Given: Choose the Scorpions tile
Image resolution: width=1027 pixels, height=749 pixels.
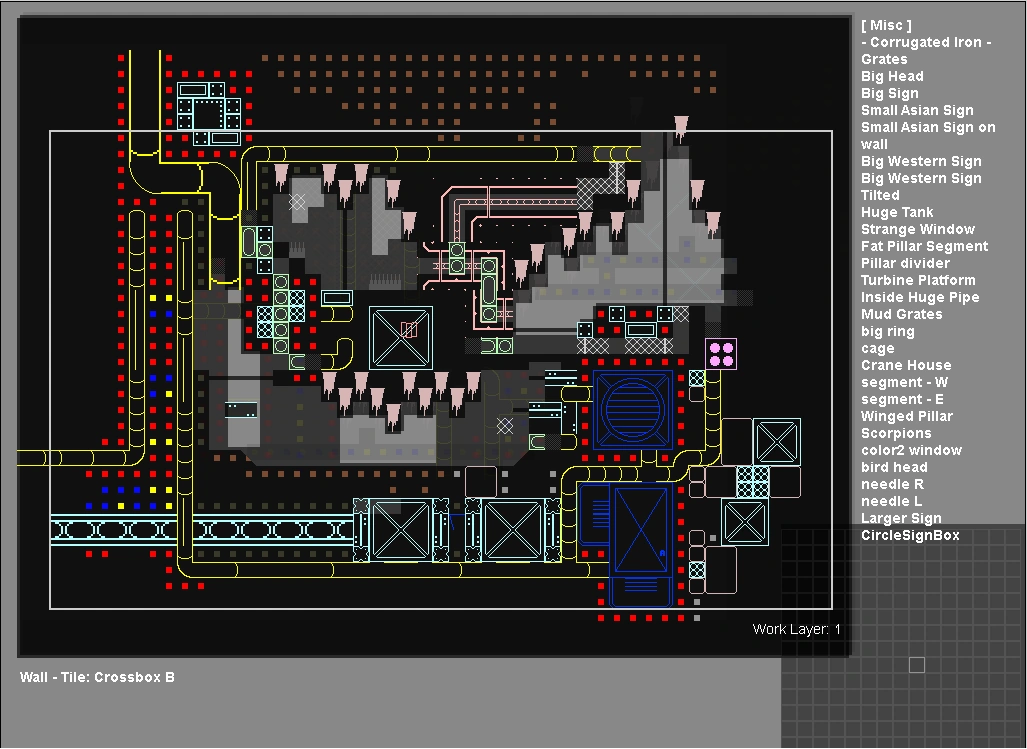Looking at the screenshot, I should pyautogui.click(x=896, y=433).
